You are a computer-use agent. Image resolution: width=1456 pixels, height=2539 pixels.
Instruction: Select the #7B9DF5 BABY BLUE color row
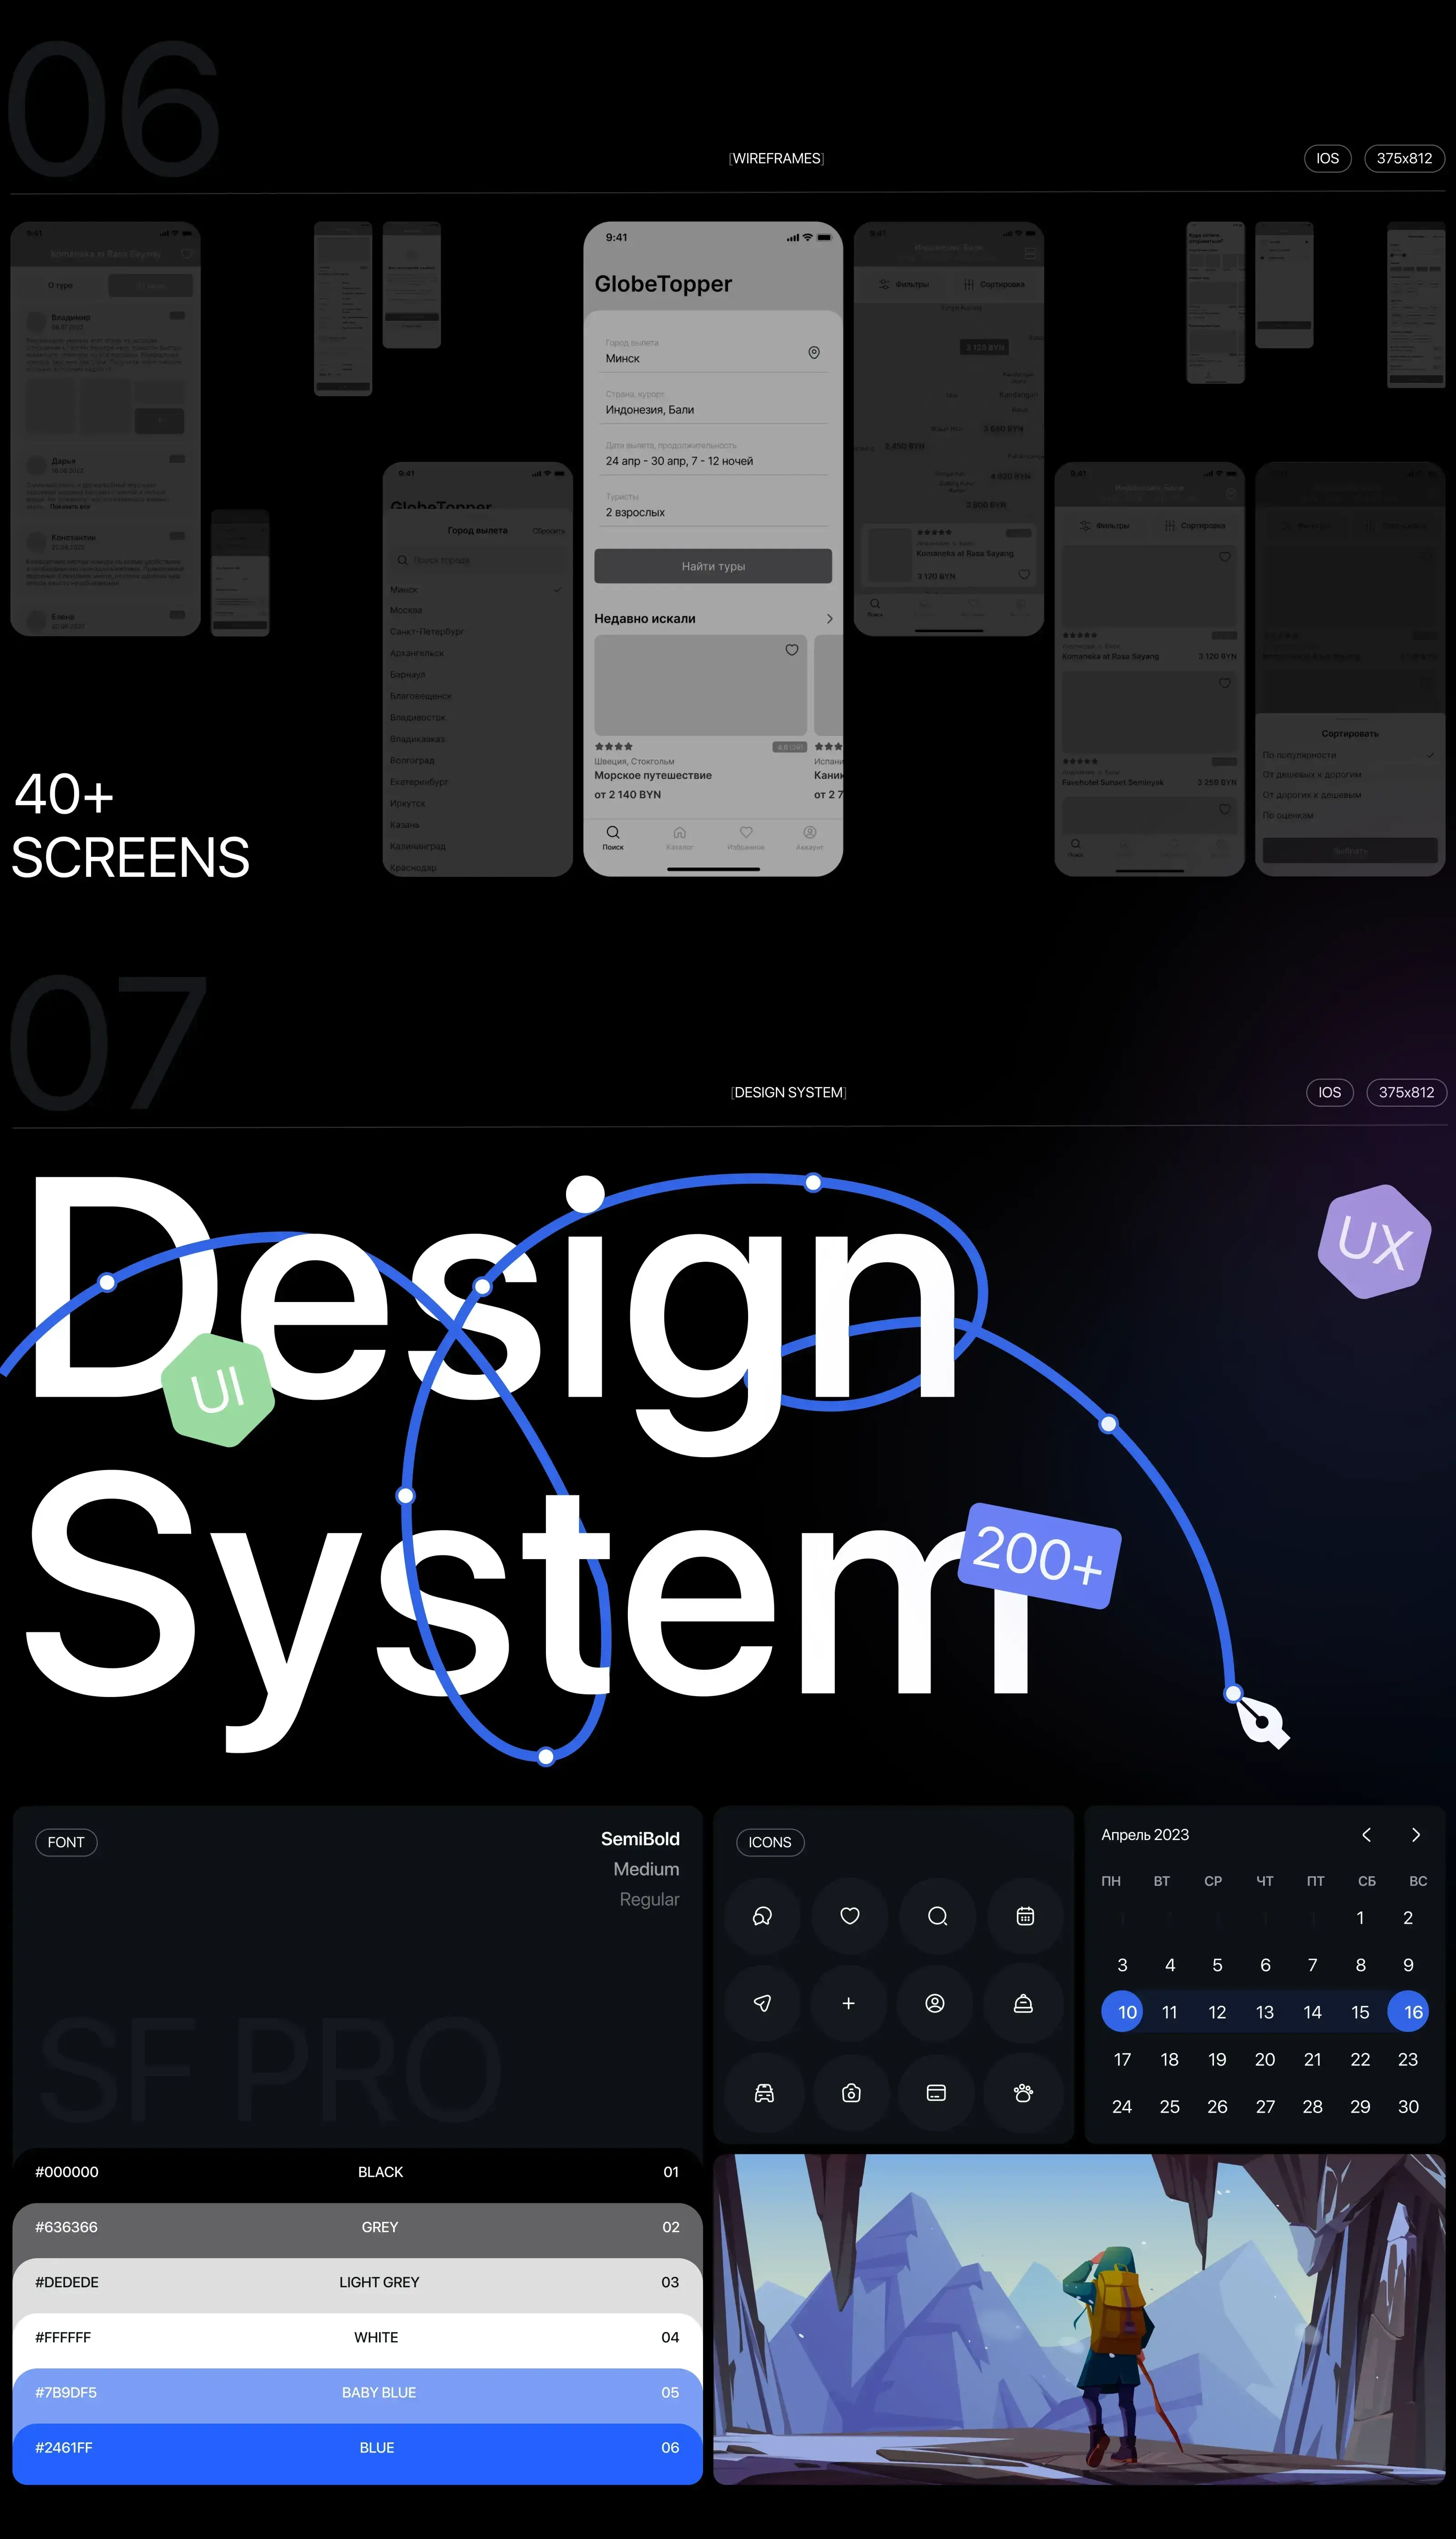click(x=357, y=2392)
